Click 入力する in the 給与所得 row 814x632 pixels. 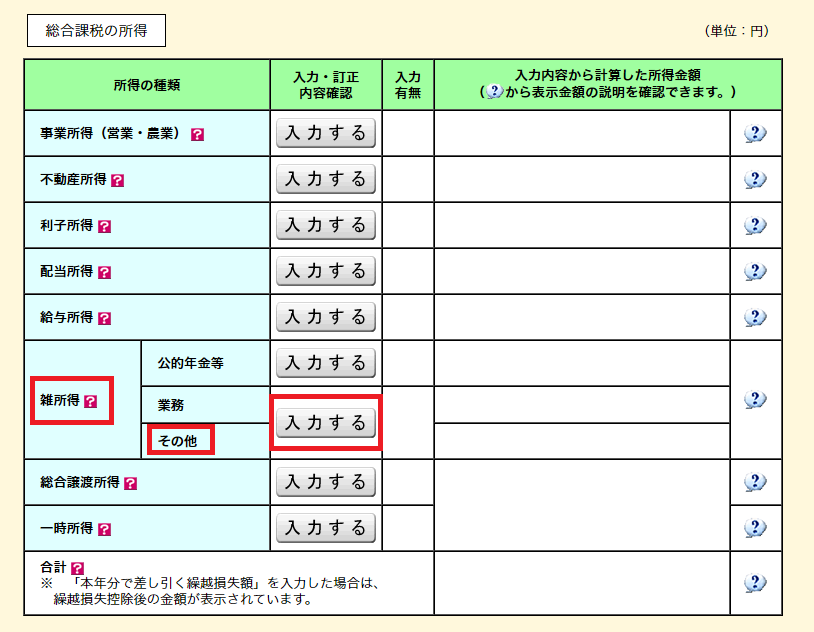(325, 317)
